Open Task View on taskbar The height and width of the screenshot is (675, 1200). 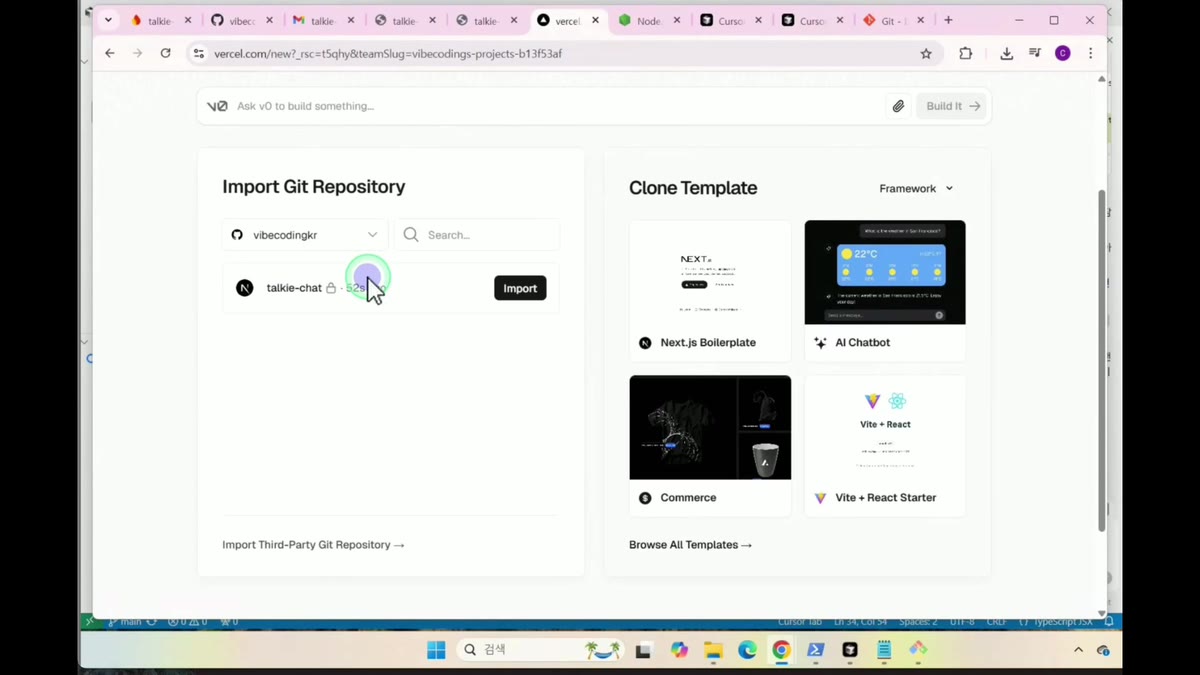[644, 650]
